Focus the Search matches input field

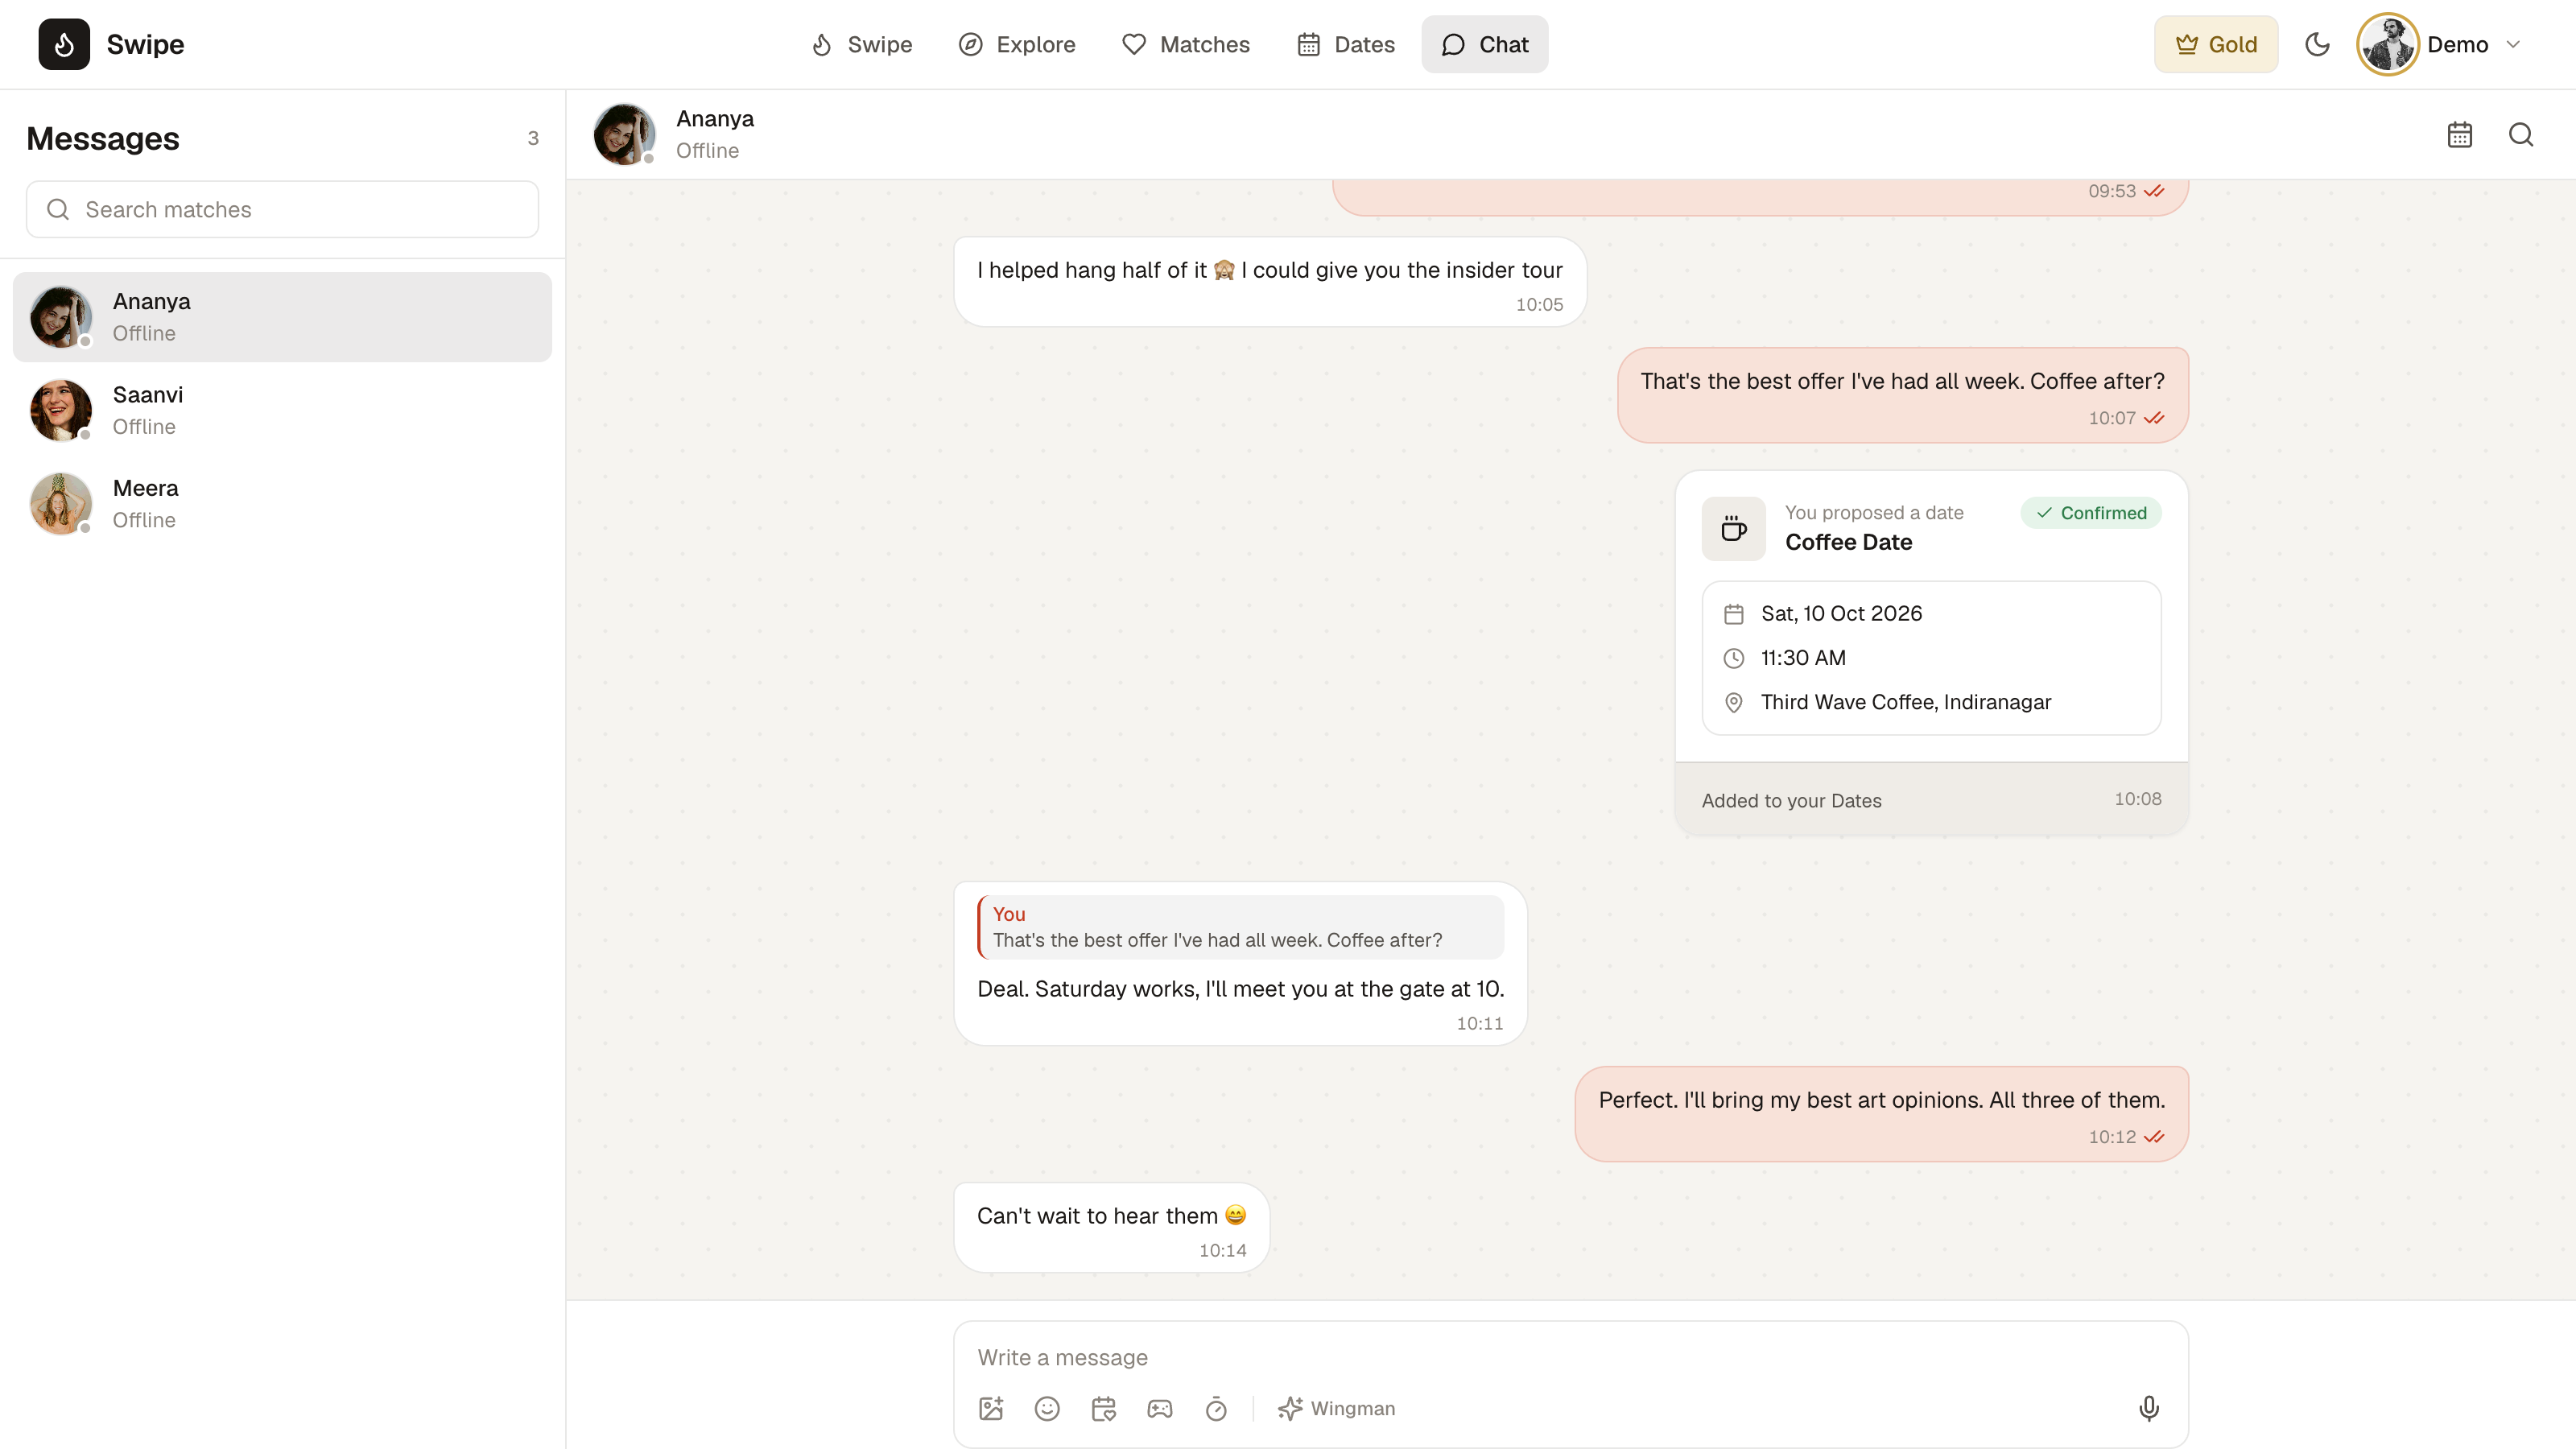(282, 209)
